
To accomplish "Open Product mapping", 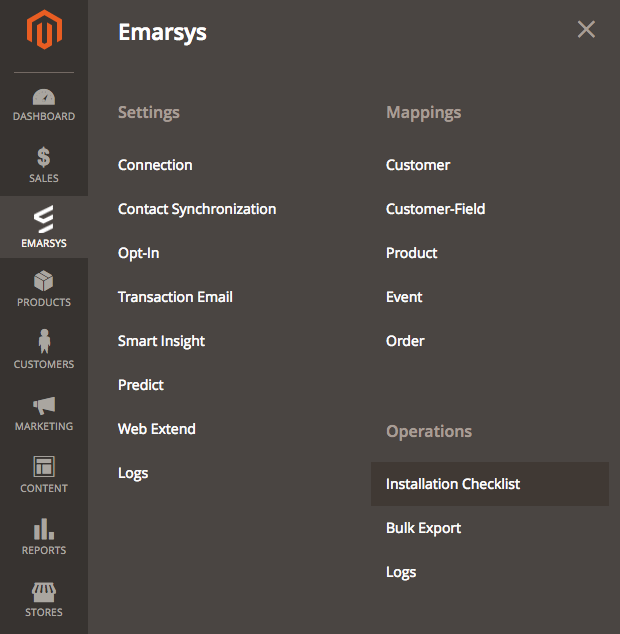I will pos(411,253).
